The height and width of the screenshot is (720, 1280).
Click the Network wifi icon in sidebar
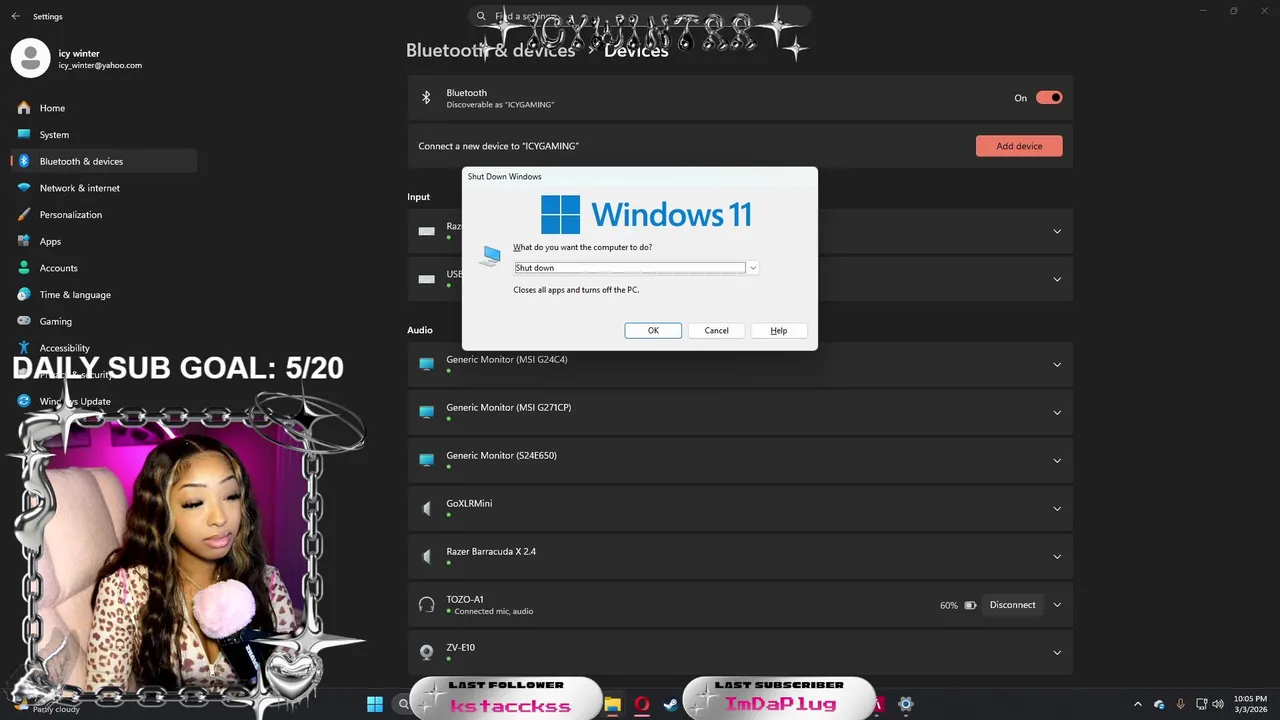(x=24, y=188)
